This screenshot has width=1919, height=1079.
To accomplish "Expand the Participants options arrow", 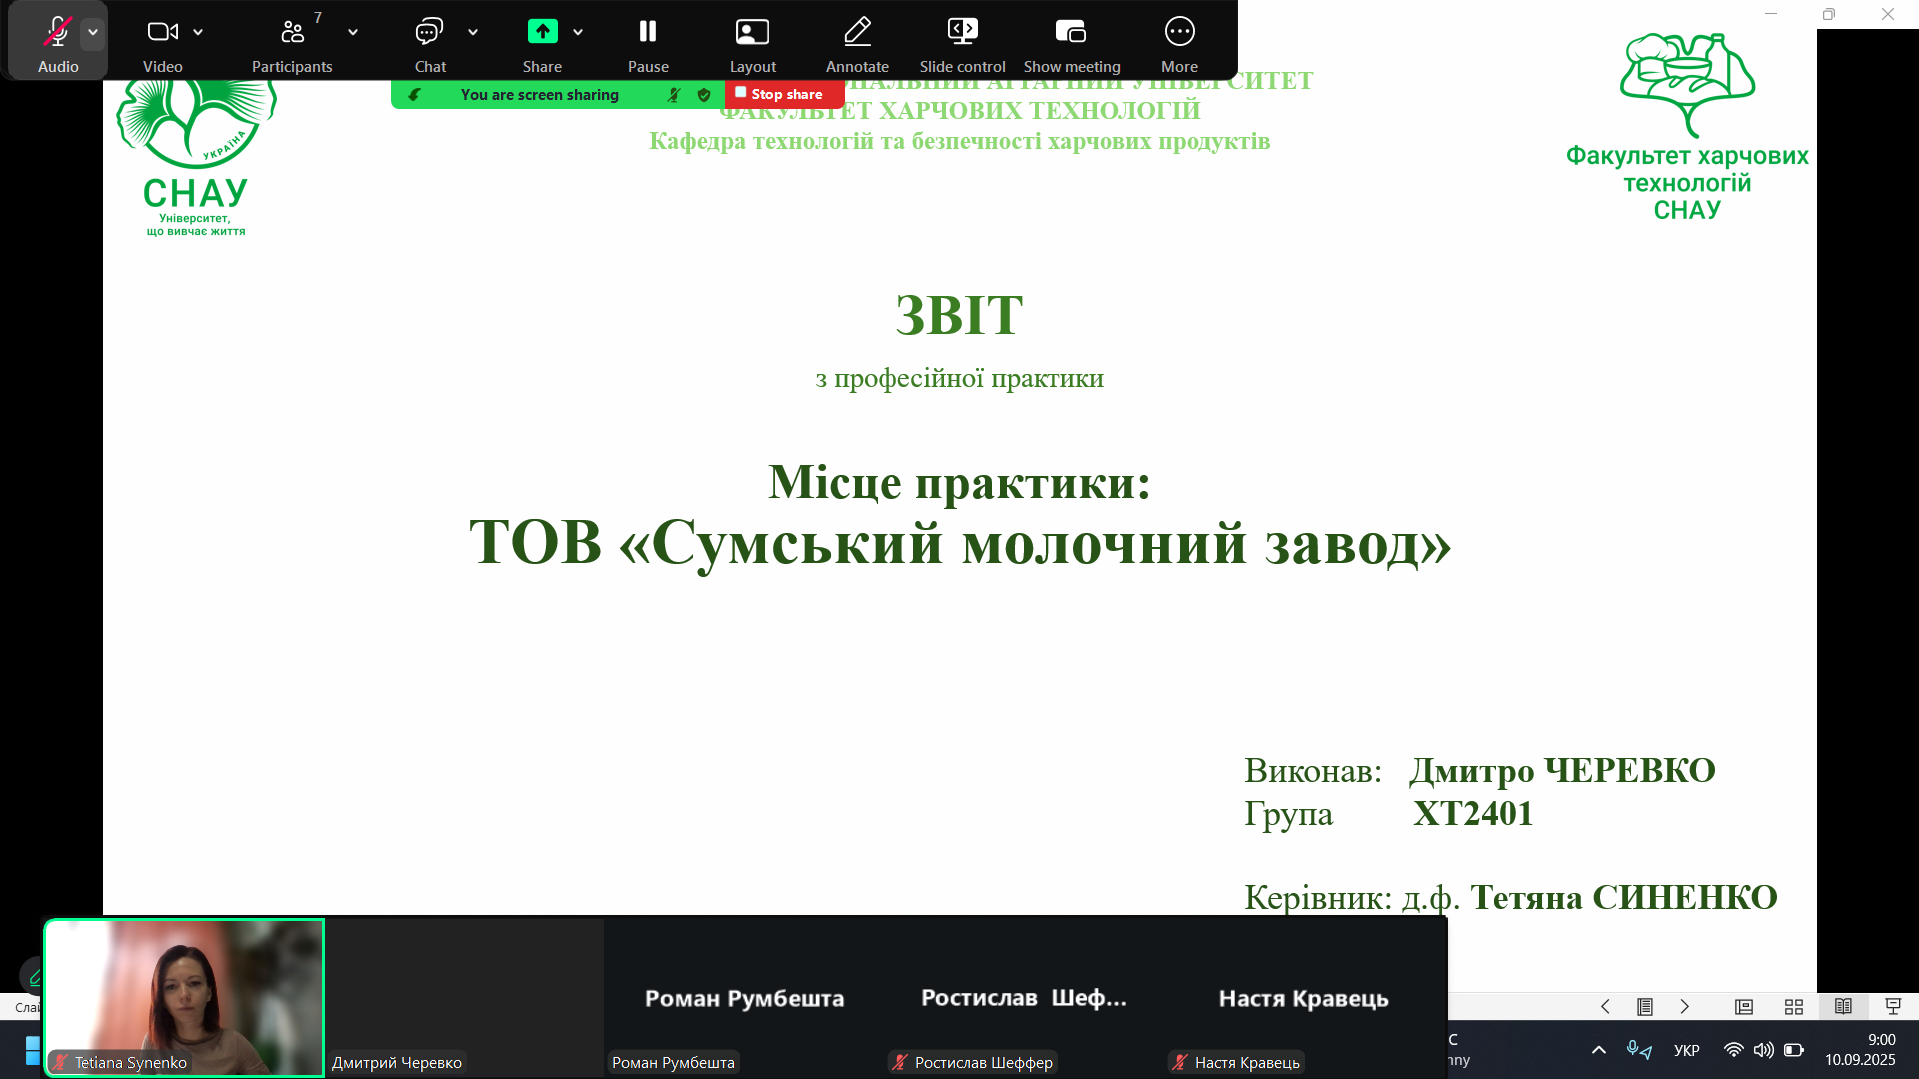I will click(353, 32).
